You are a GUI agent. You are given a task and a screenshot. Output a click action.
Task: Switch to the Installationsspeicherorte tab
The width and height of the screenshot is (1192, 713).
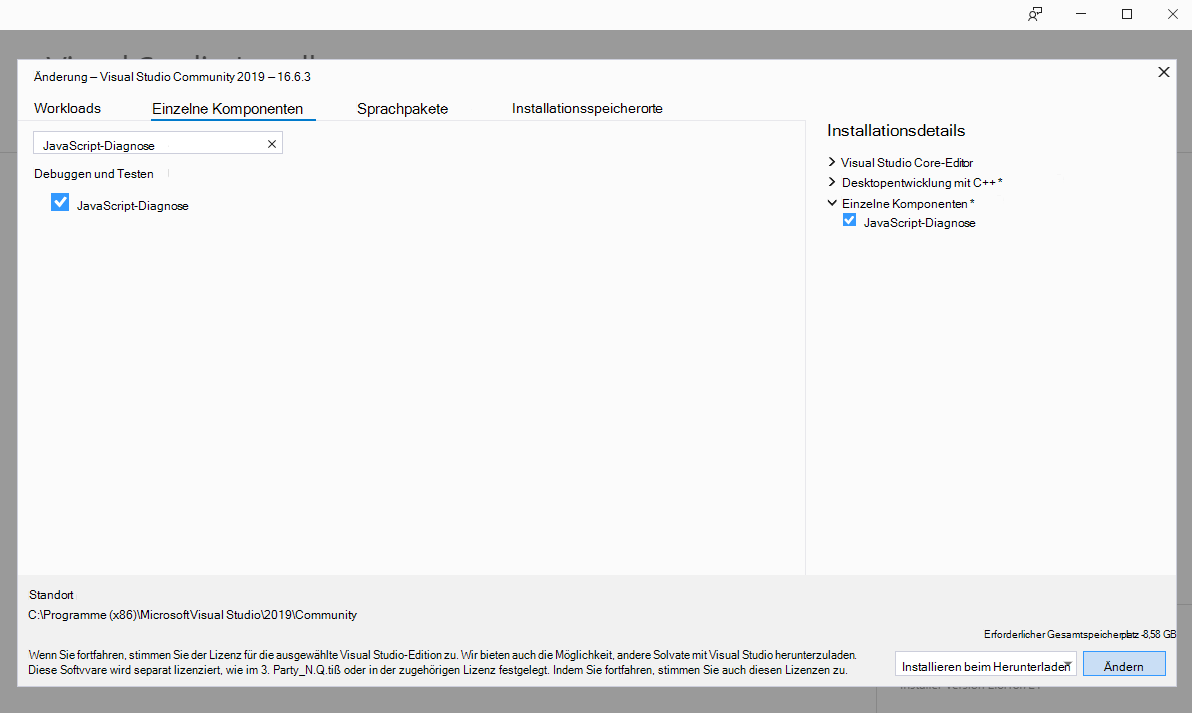click(x=587, y=108)
